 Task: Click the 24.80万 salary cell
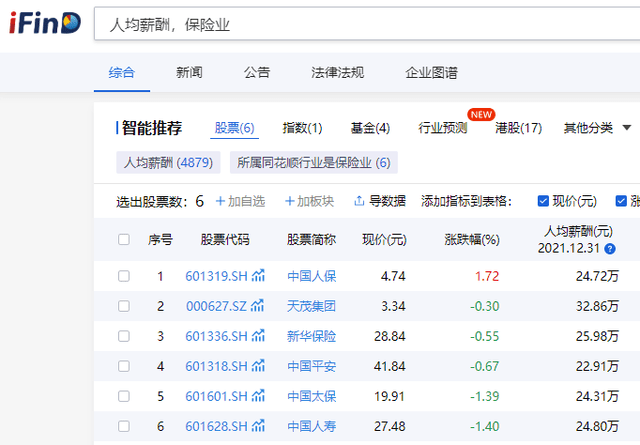coord(598,426)
